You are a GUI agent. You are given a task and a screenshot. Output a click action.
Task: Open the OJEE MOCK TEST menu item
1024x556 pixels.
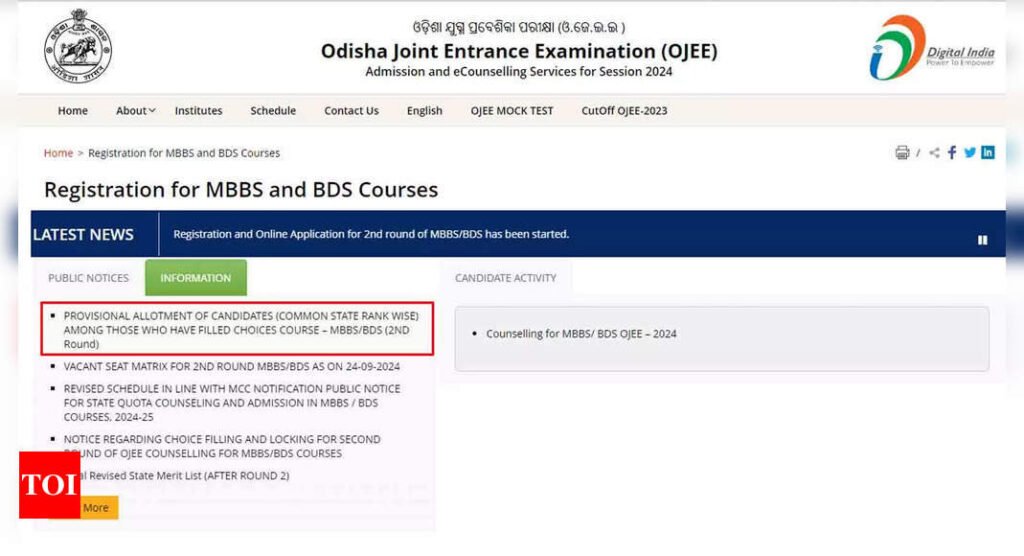(x=512, y=110)
